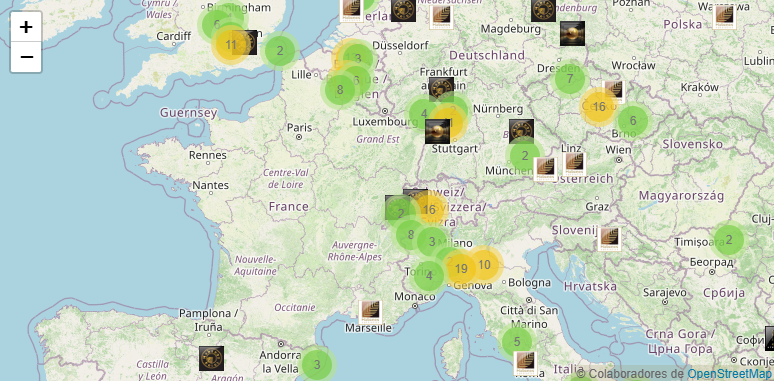Click the staircase marker above Marseille
Screen dimensions: 774x381
click(370, 312)
